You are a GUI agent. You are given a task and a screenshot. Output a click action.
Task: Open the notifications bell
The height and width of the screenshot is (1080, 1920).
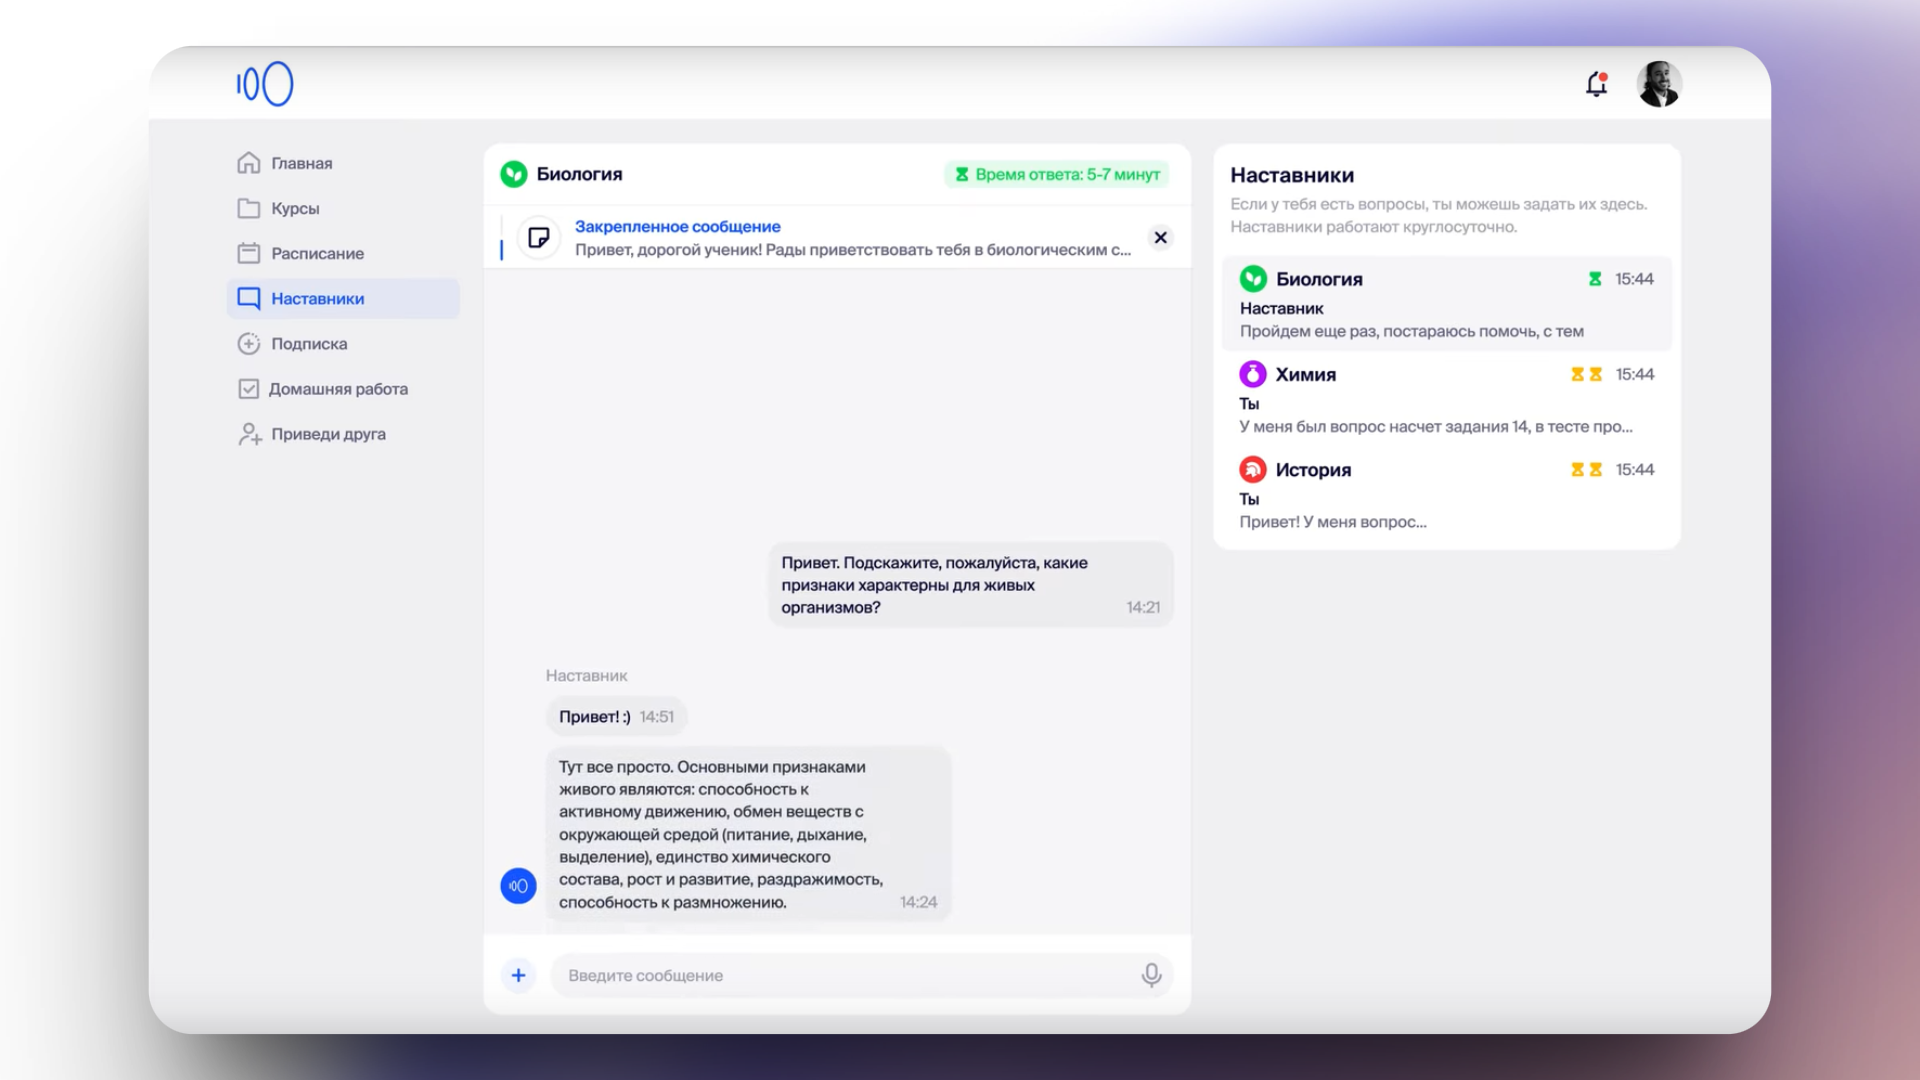pos(1596,84)
